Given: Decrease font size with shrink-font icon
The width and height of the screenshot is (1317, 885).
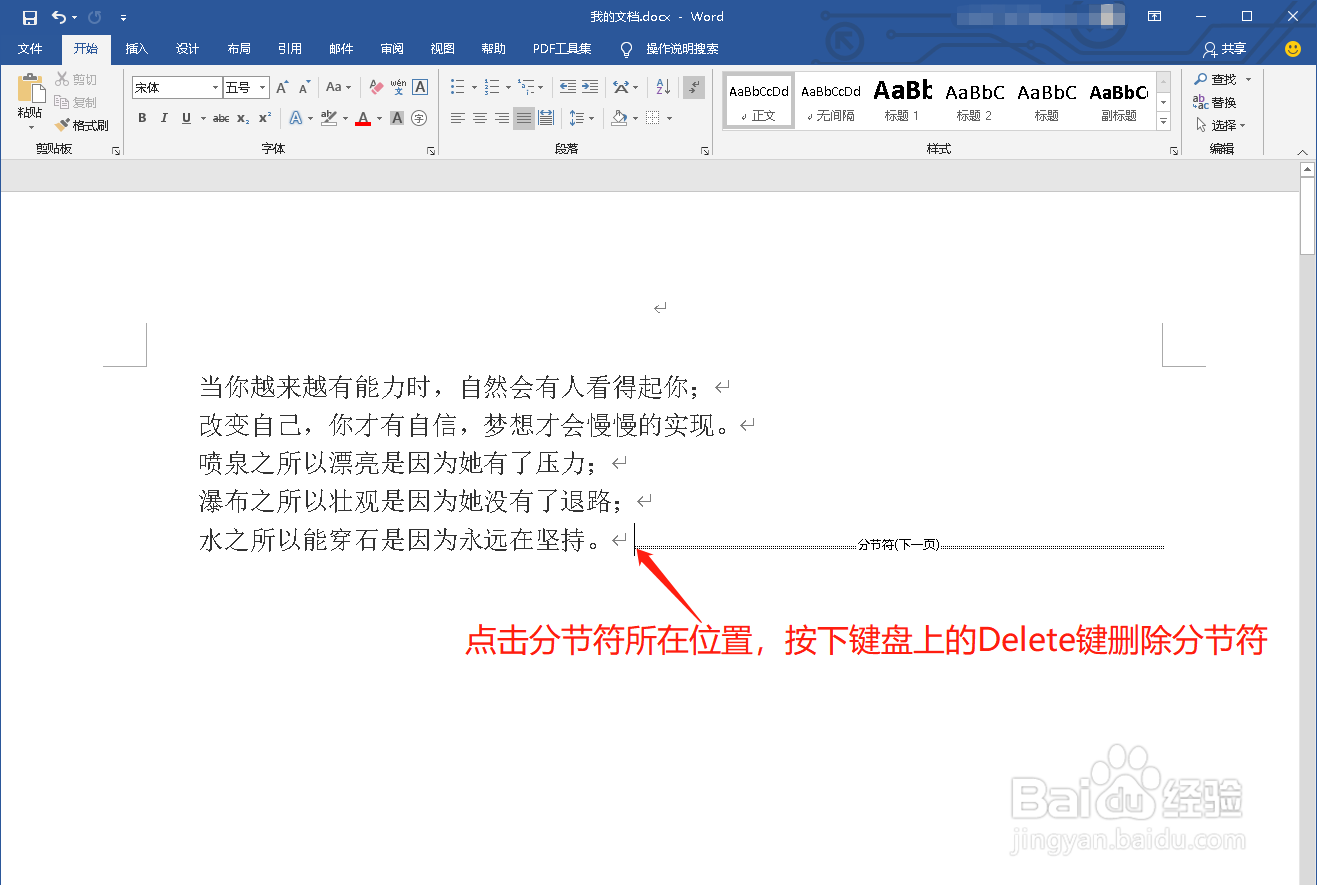Looking at the screenshot, I should tap(304, 88).
